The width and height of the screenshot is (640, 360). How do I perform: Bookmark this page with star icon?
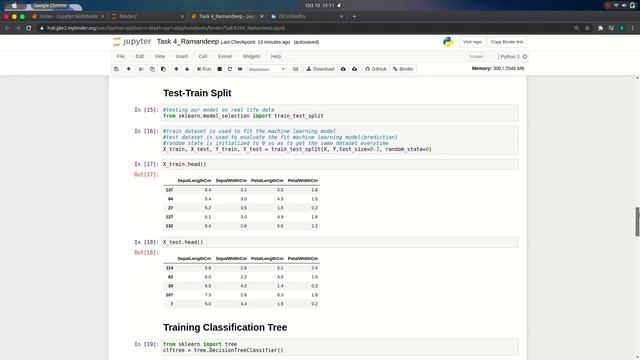point(587,28)
